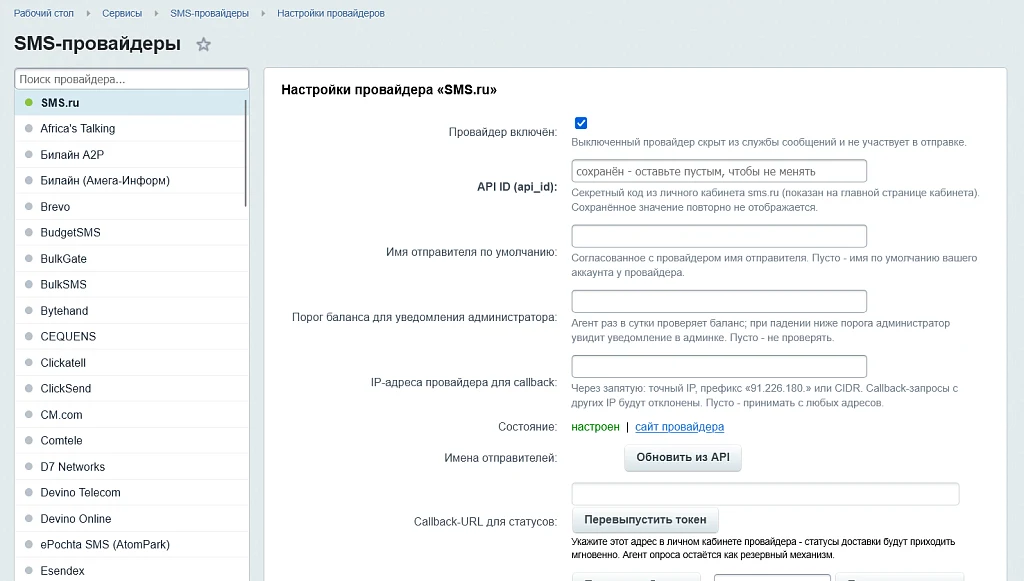
Task: Click the provider list scrollbar
Action: [x=246, y=153]
